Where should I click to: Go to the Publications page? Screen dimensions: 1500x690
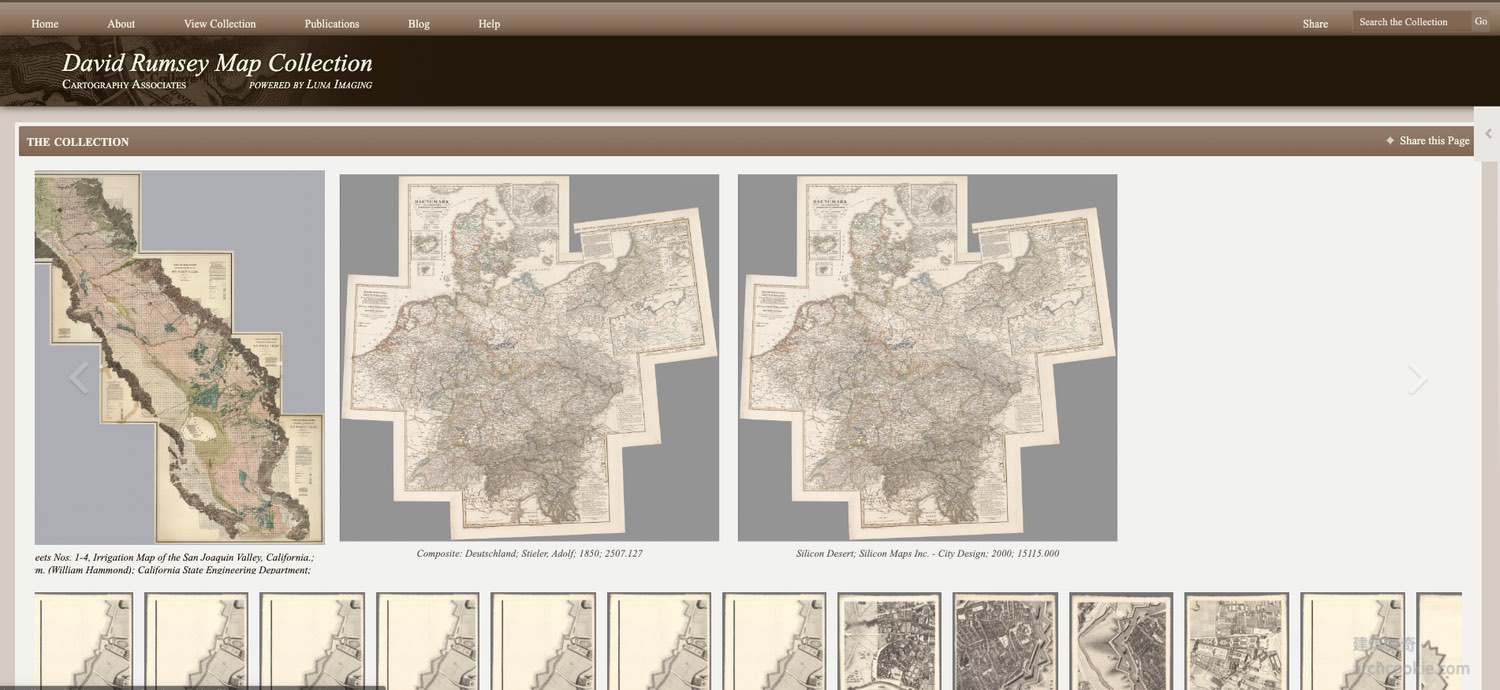[x=332, y=24]
